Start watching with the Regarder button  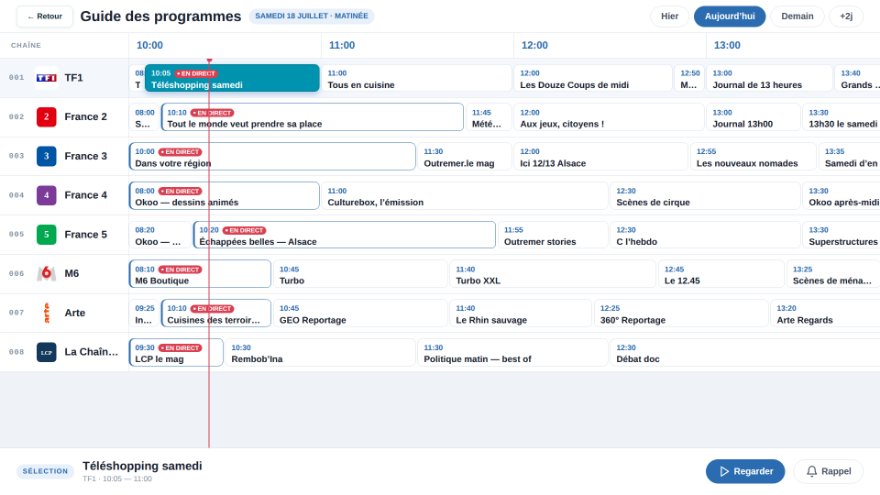[745, 471]
